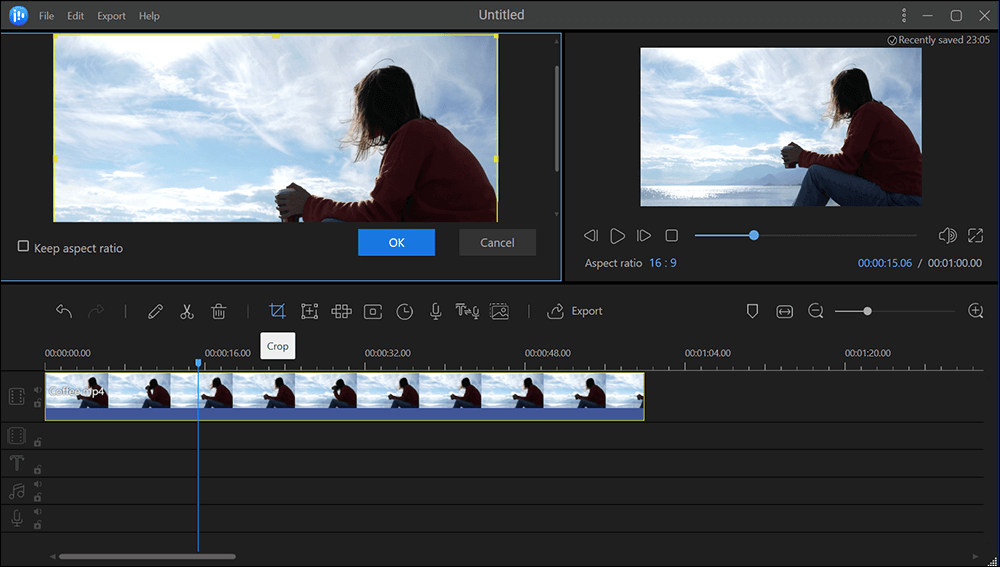Image resolution: width=1000 pixels, height=567 pixels.
Task: Start voiceover recording from toolbar microphone
Action: [x=436, y=311]
